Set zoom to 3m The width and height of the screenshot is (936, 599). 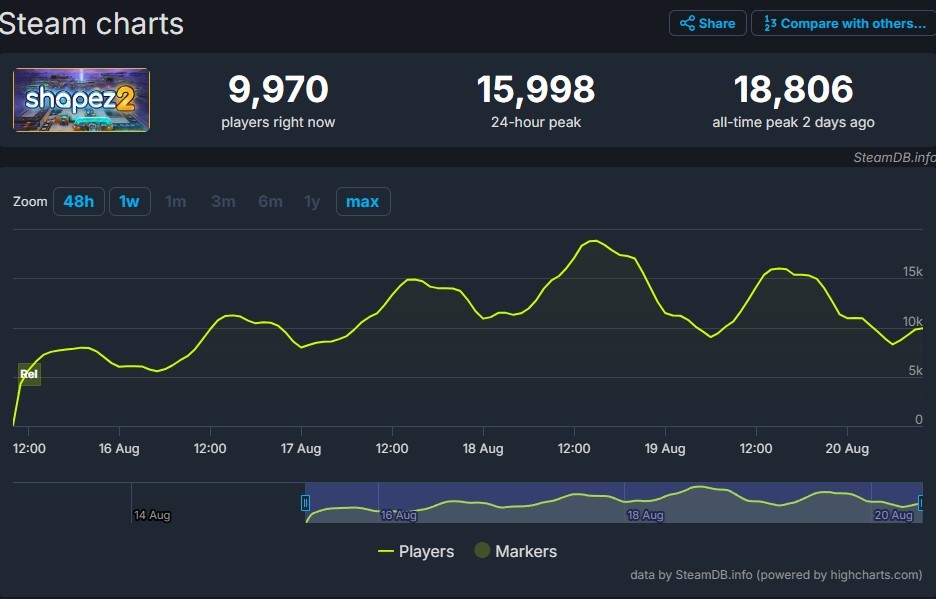click(223, 201)
